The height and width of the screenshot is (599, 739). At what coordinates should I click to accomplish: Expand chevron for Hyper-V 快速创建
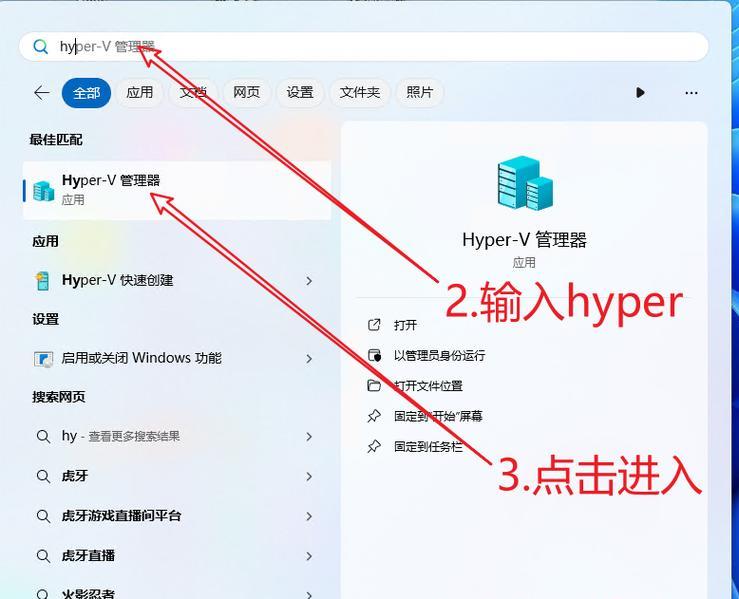click(x=309, y=281)
